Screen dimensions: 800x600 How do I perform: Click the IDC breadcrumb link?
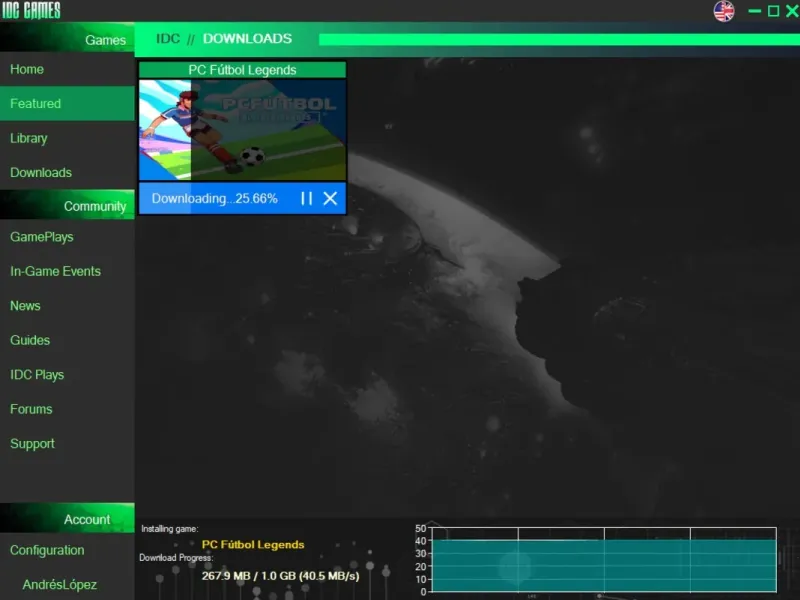(x=168, y=39)
